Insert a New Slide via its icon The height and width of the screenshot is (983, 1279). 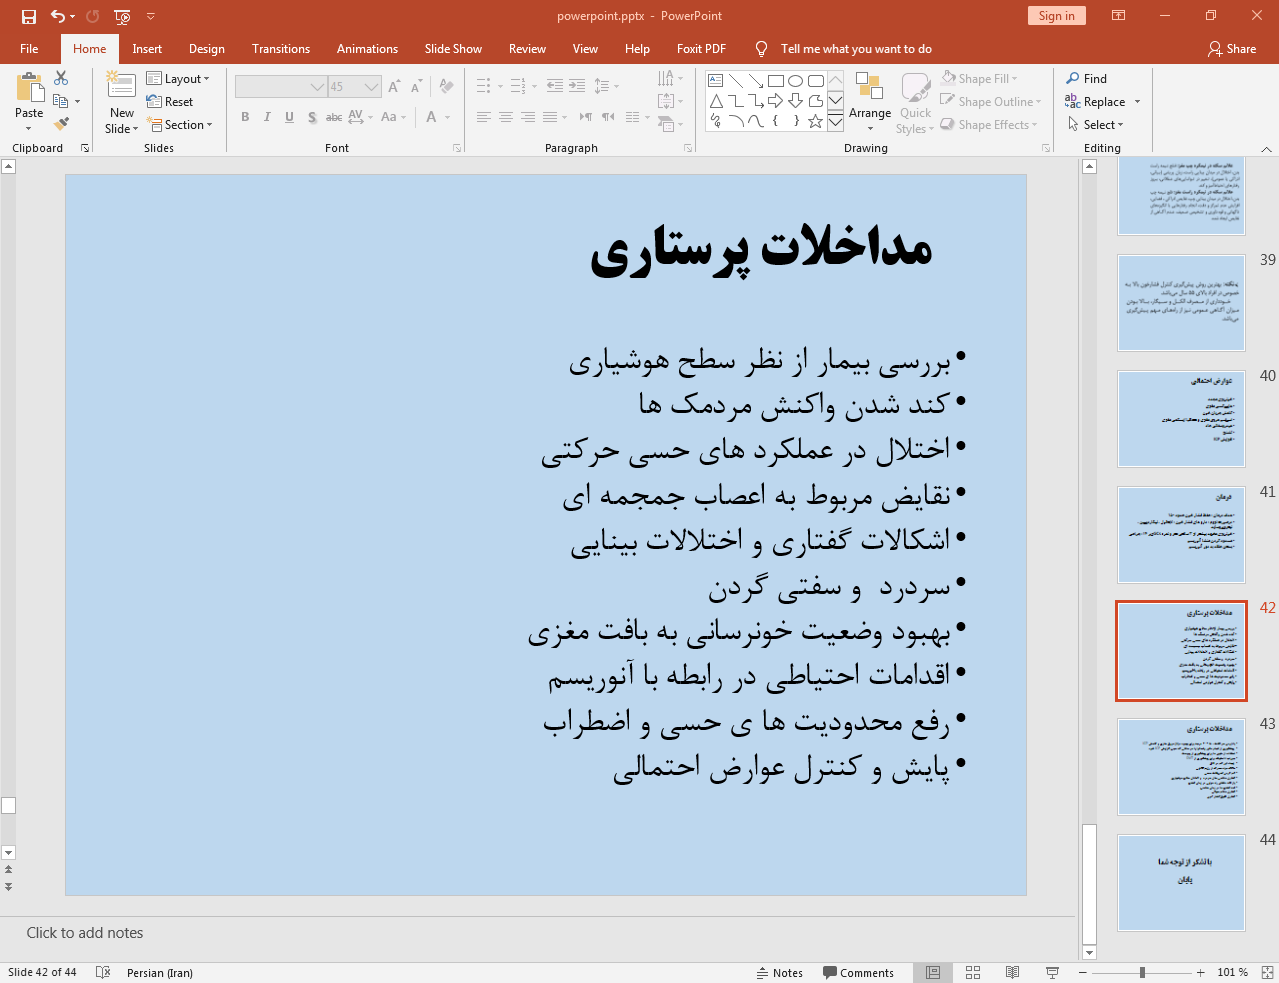[121, 85]
